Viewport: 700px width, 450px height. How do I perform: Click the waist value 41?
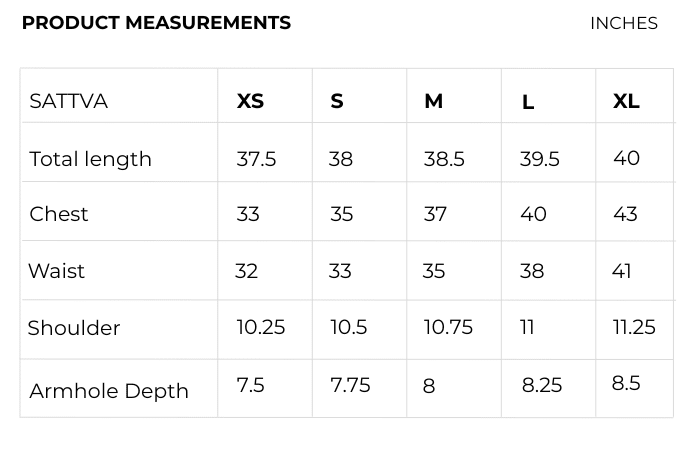621,271
